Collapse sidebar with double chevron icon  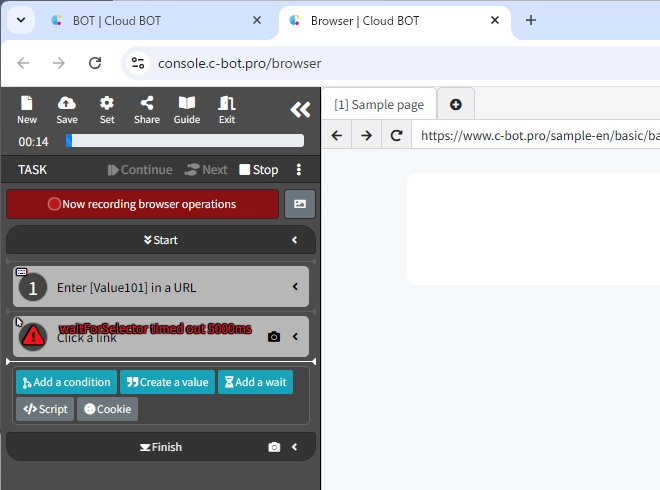300,110
